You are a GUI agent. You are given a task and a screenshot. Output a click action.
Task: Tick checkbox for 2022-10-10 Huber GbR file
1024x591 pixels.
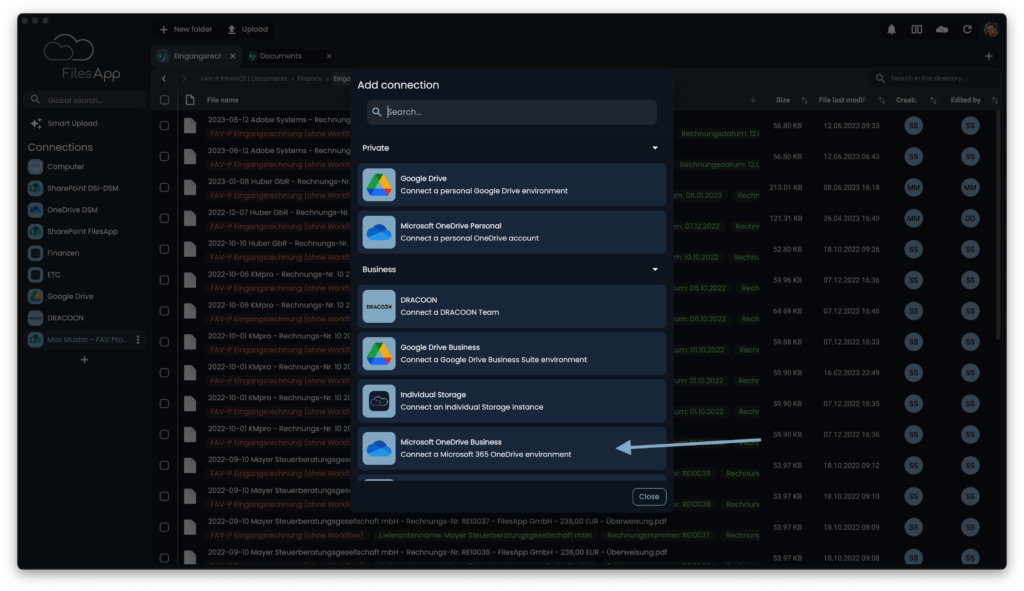pyautogui.click(x=165, y=249)
